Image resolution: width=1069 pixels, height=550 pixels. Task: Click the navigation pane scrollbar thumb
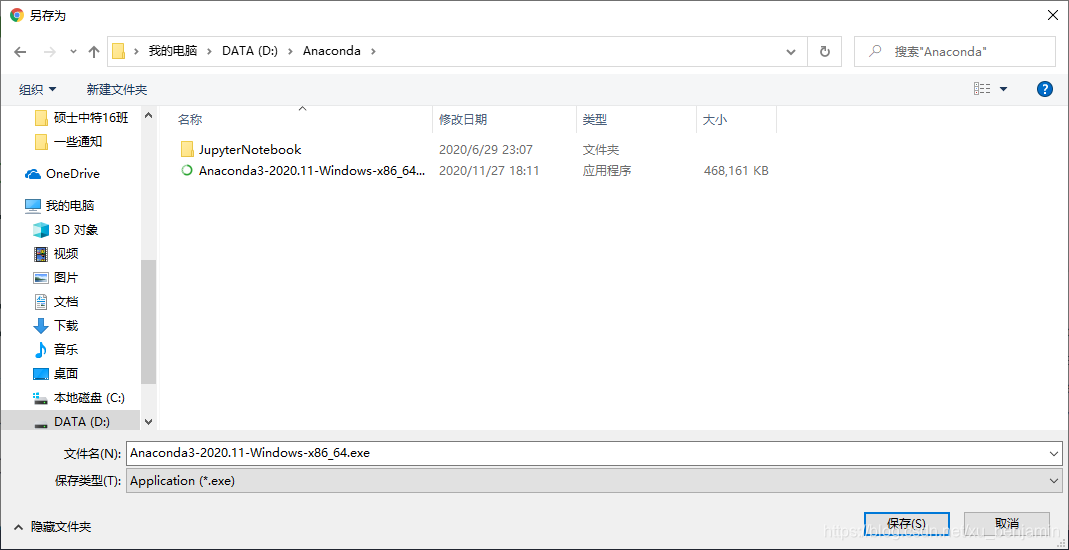click(x=149, y=321)
